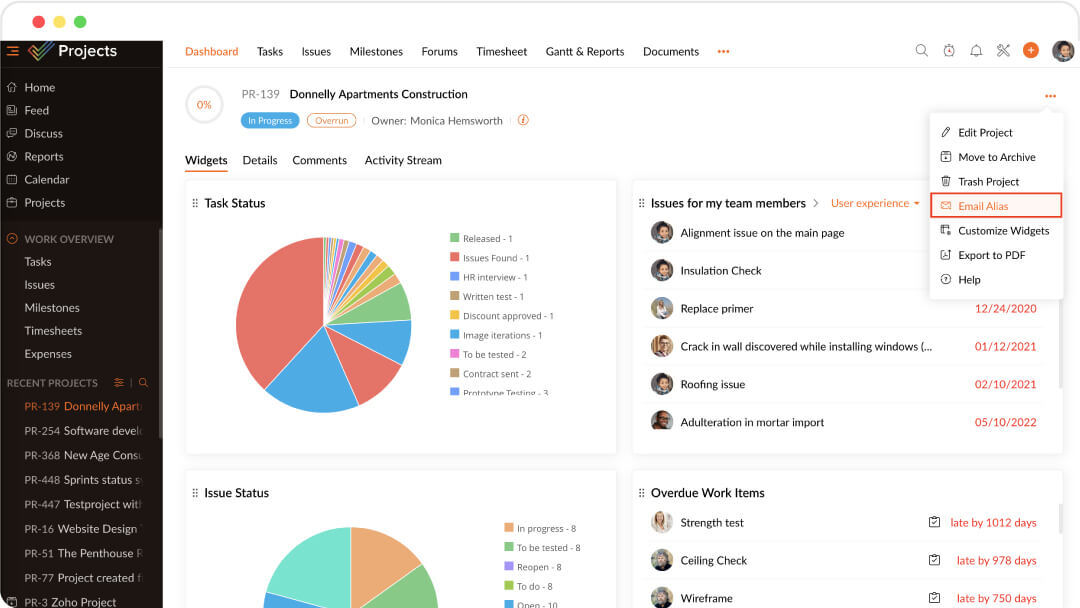Open project PR-254 Software development

tap(80, 431)
